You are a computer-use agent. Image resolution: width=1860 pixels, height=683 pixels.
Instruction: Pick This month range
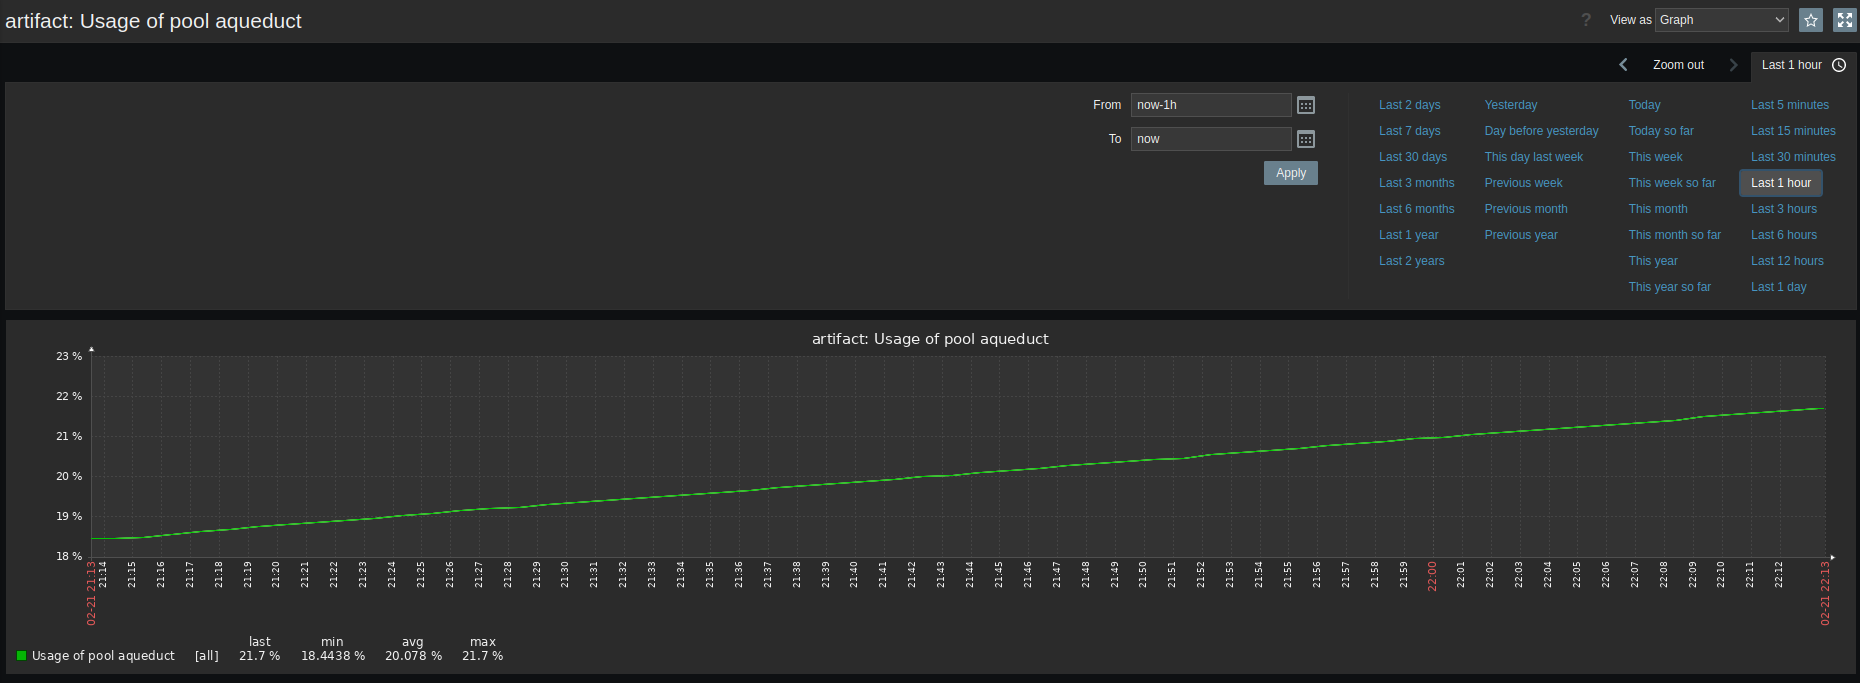click(x=1658, y=209)
